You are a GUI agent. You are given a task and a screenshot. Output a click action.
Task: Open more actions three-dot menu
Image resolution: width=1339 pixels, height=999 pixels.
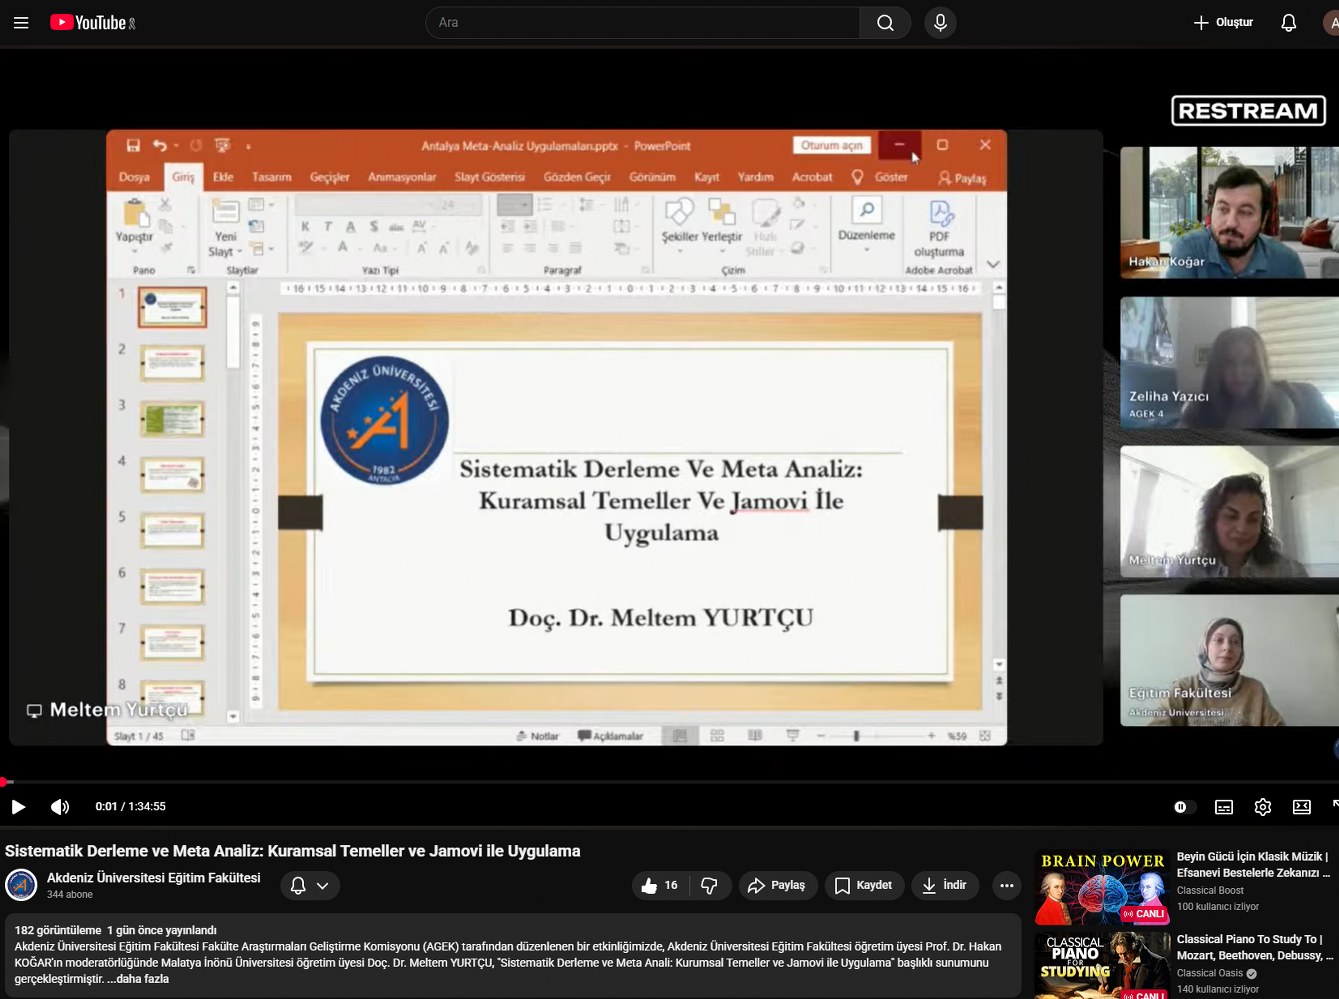[1006, 885]
